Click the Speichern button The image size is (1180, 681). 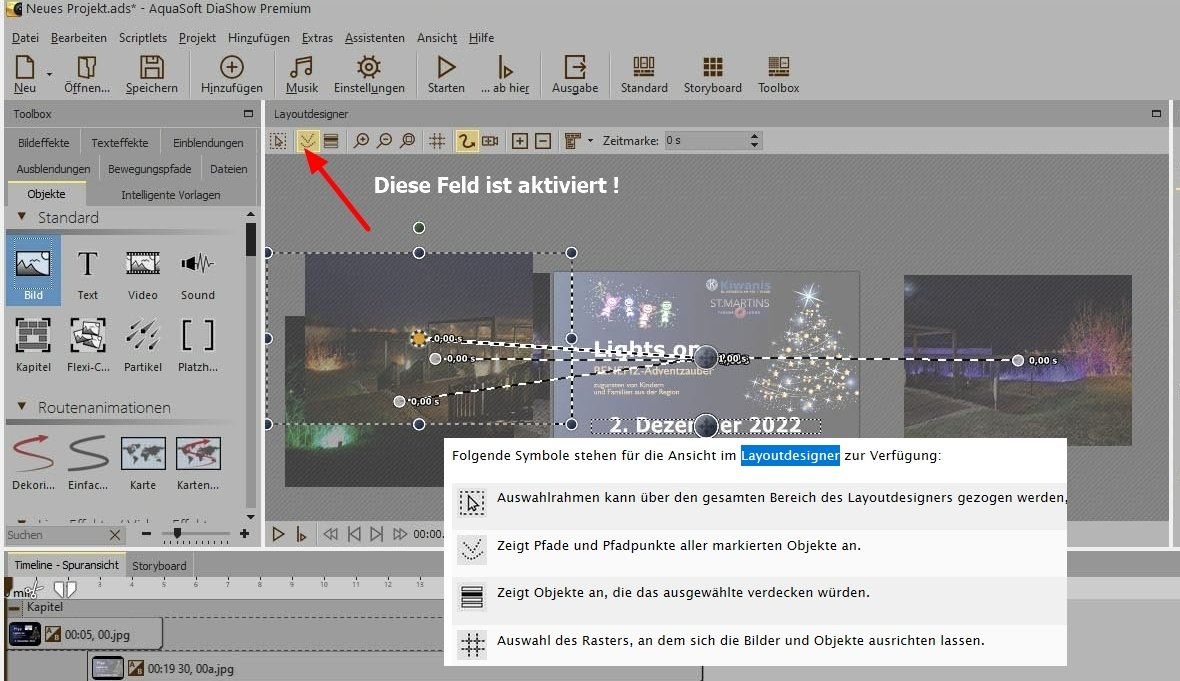click(151, 74)
